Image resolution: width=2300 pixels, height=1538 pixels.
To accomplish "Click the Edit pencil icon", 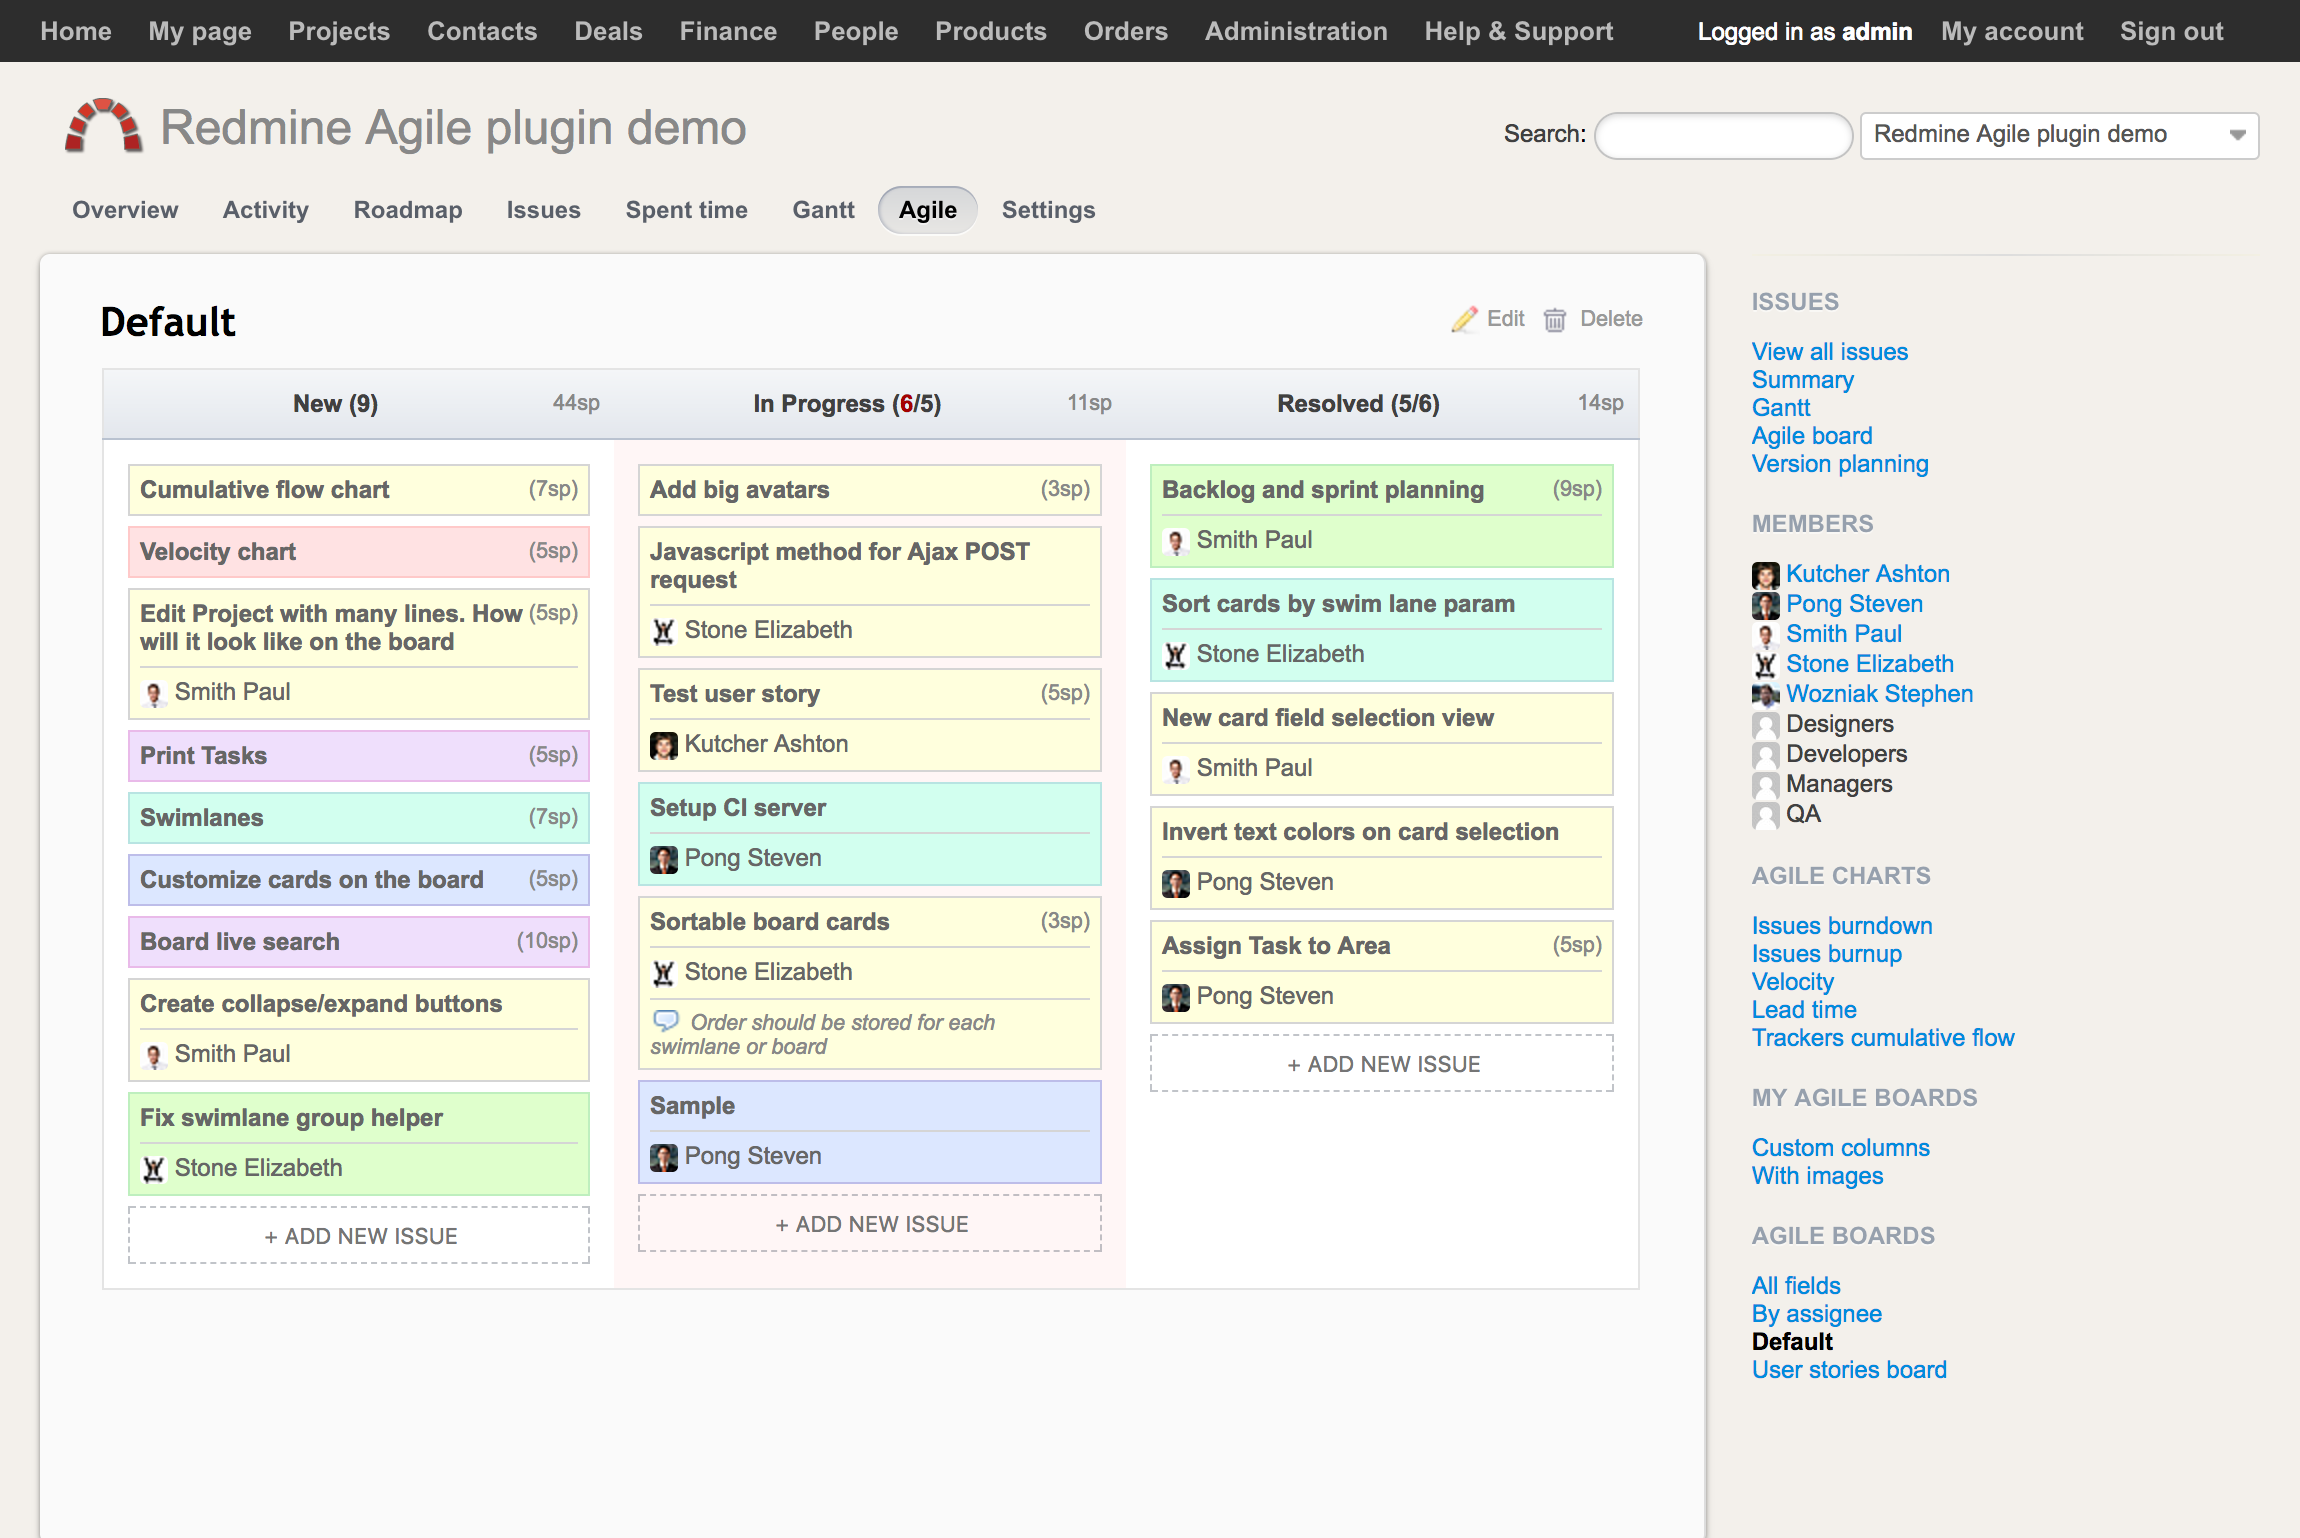I will click(1465, 319).
